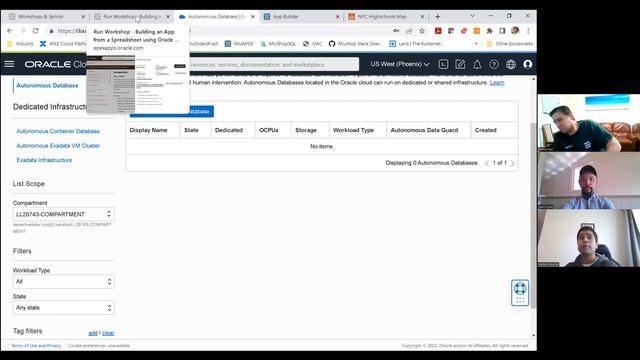The image size is (640, 360).
Task: Switch to App Builder tab
Action: (x=301, y=17)
